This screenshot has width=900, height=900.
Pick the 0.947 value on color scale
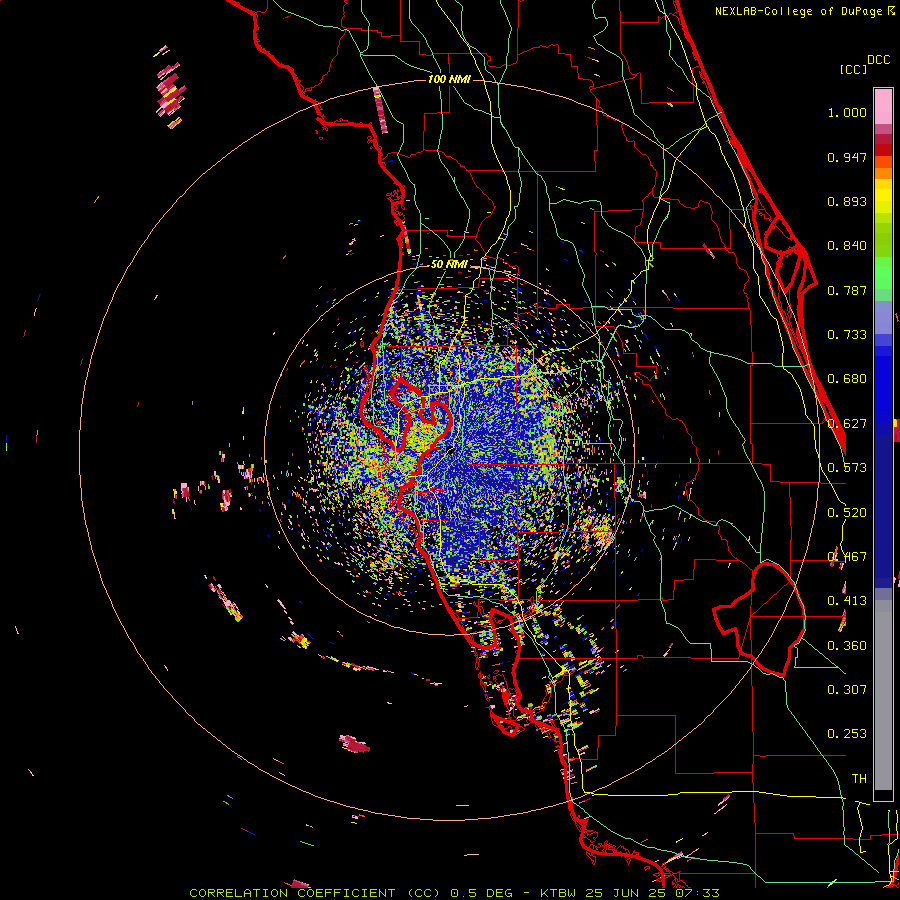(847, 157)
